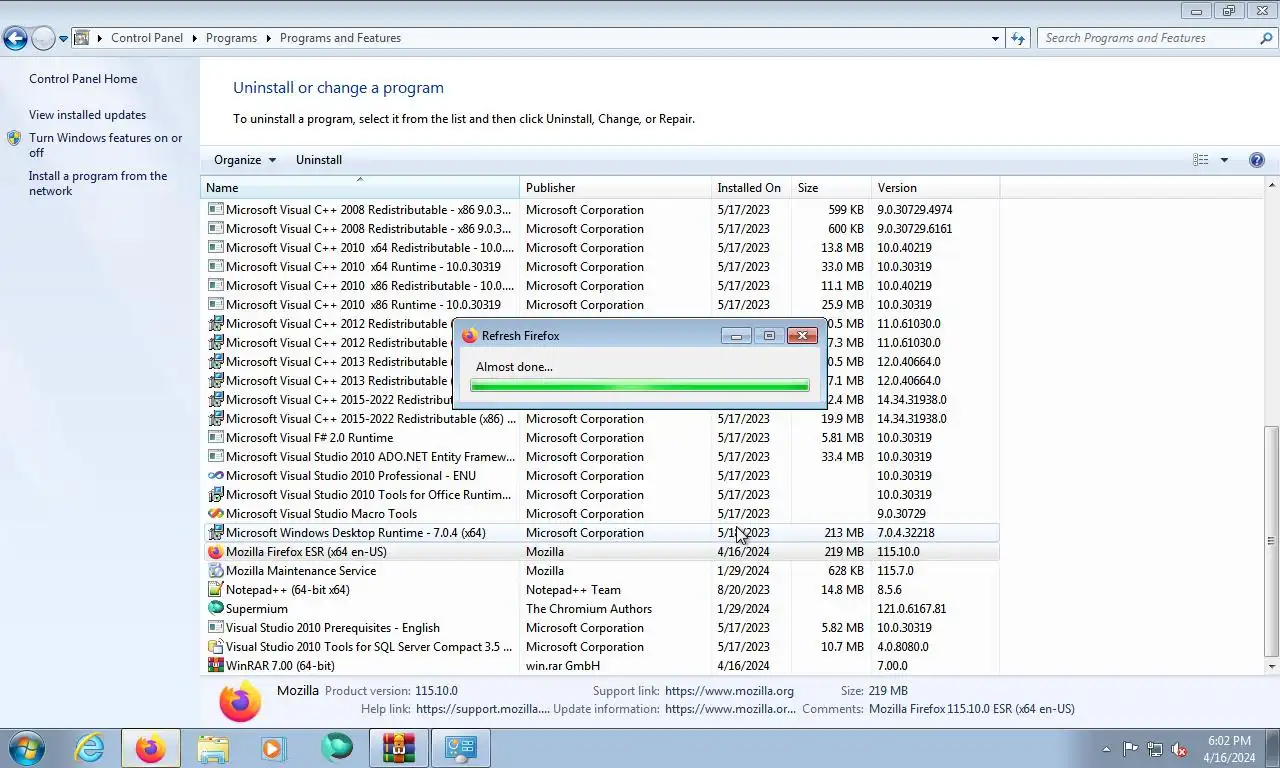Select Visual Studio 2010 Professional - ENU icon
1280x768 pixels.
pos(215,476)
